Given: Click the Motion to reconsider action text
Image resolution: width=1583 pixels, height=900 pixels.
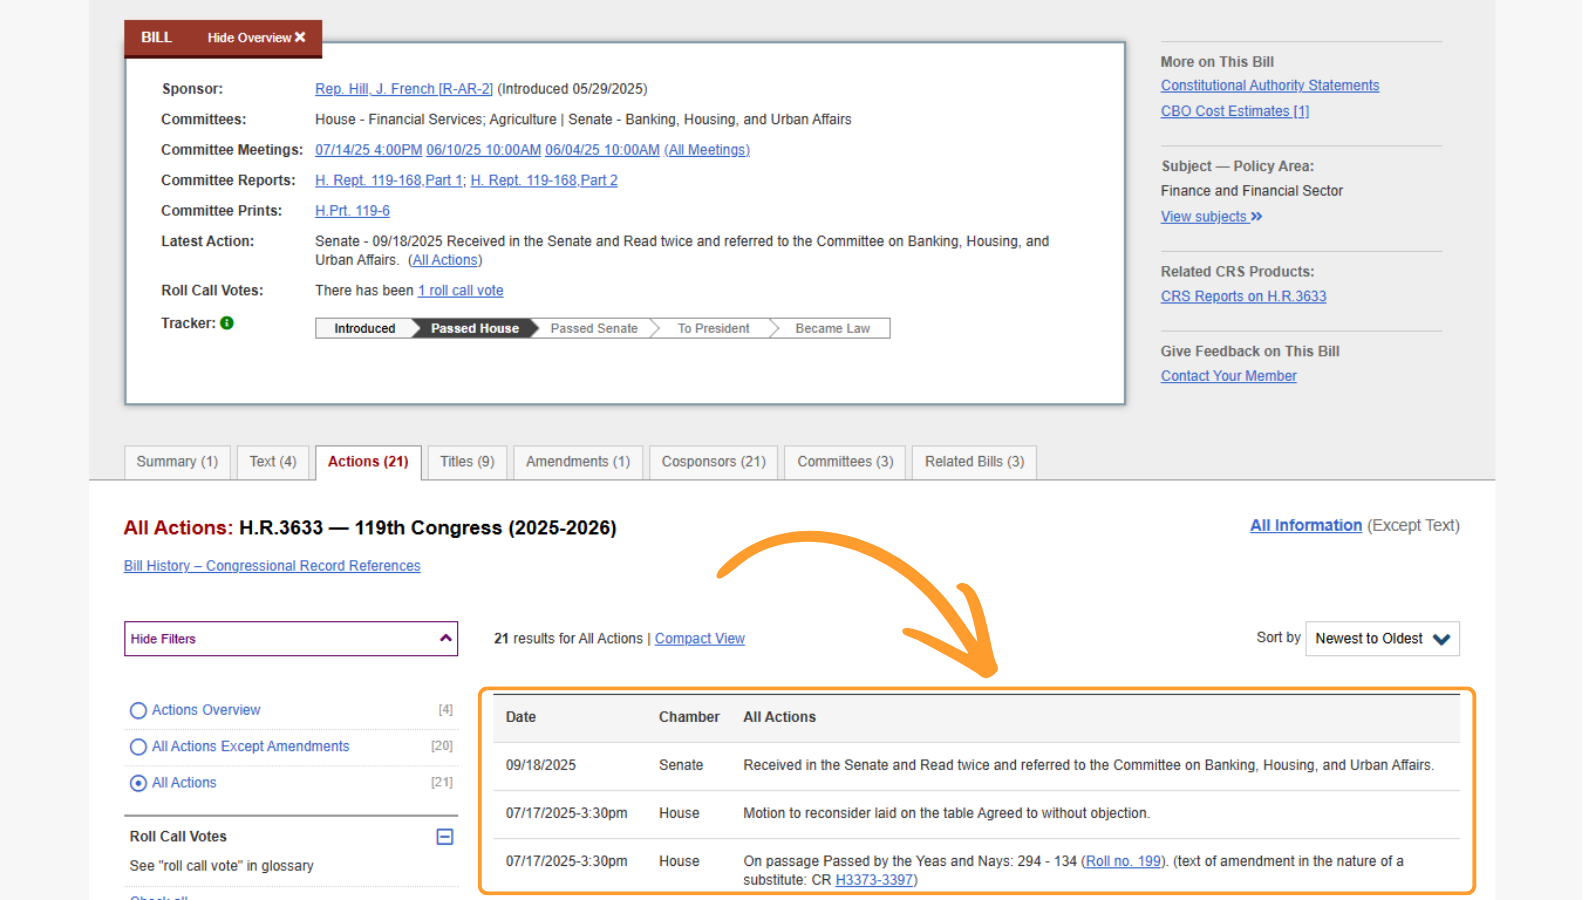Looking at the screenshot, I should pos(946,813).
